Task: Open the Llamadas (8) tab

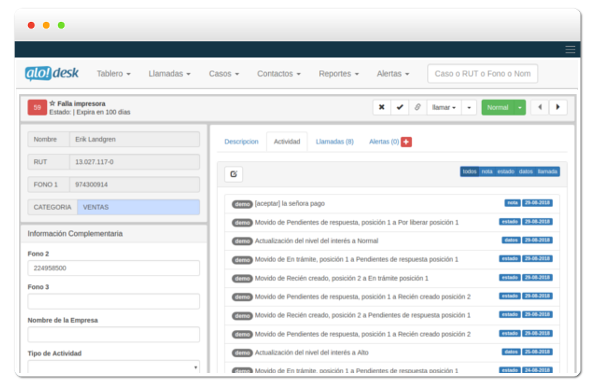Action: [x=335, y=142]
